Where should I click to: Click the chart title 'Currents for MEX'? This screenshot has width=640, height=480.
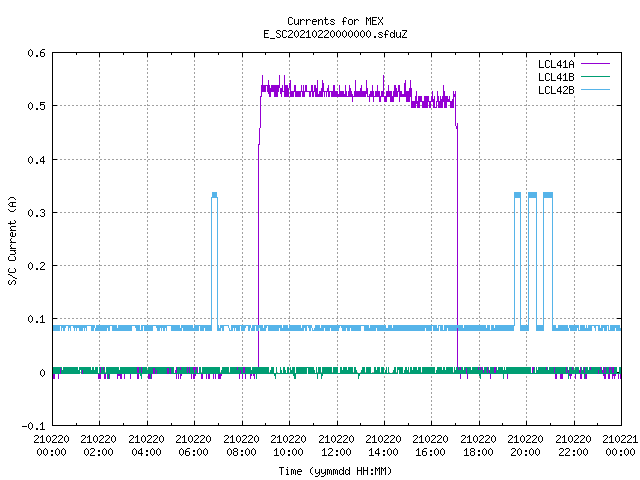point(335,21)
